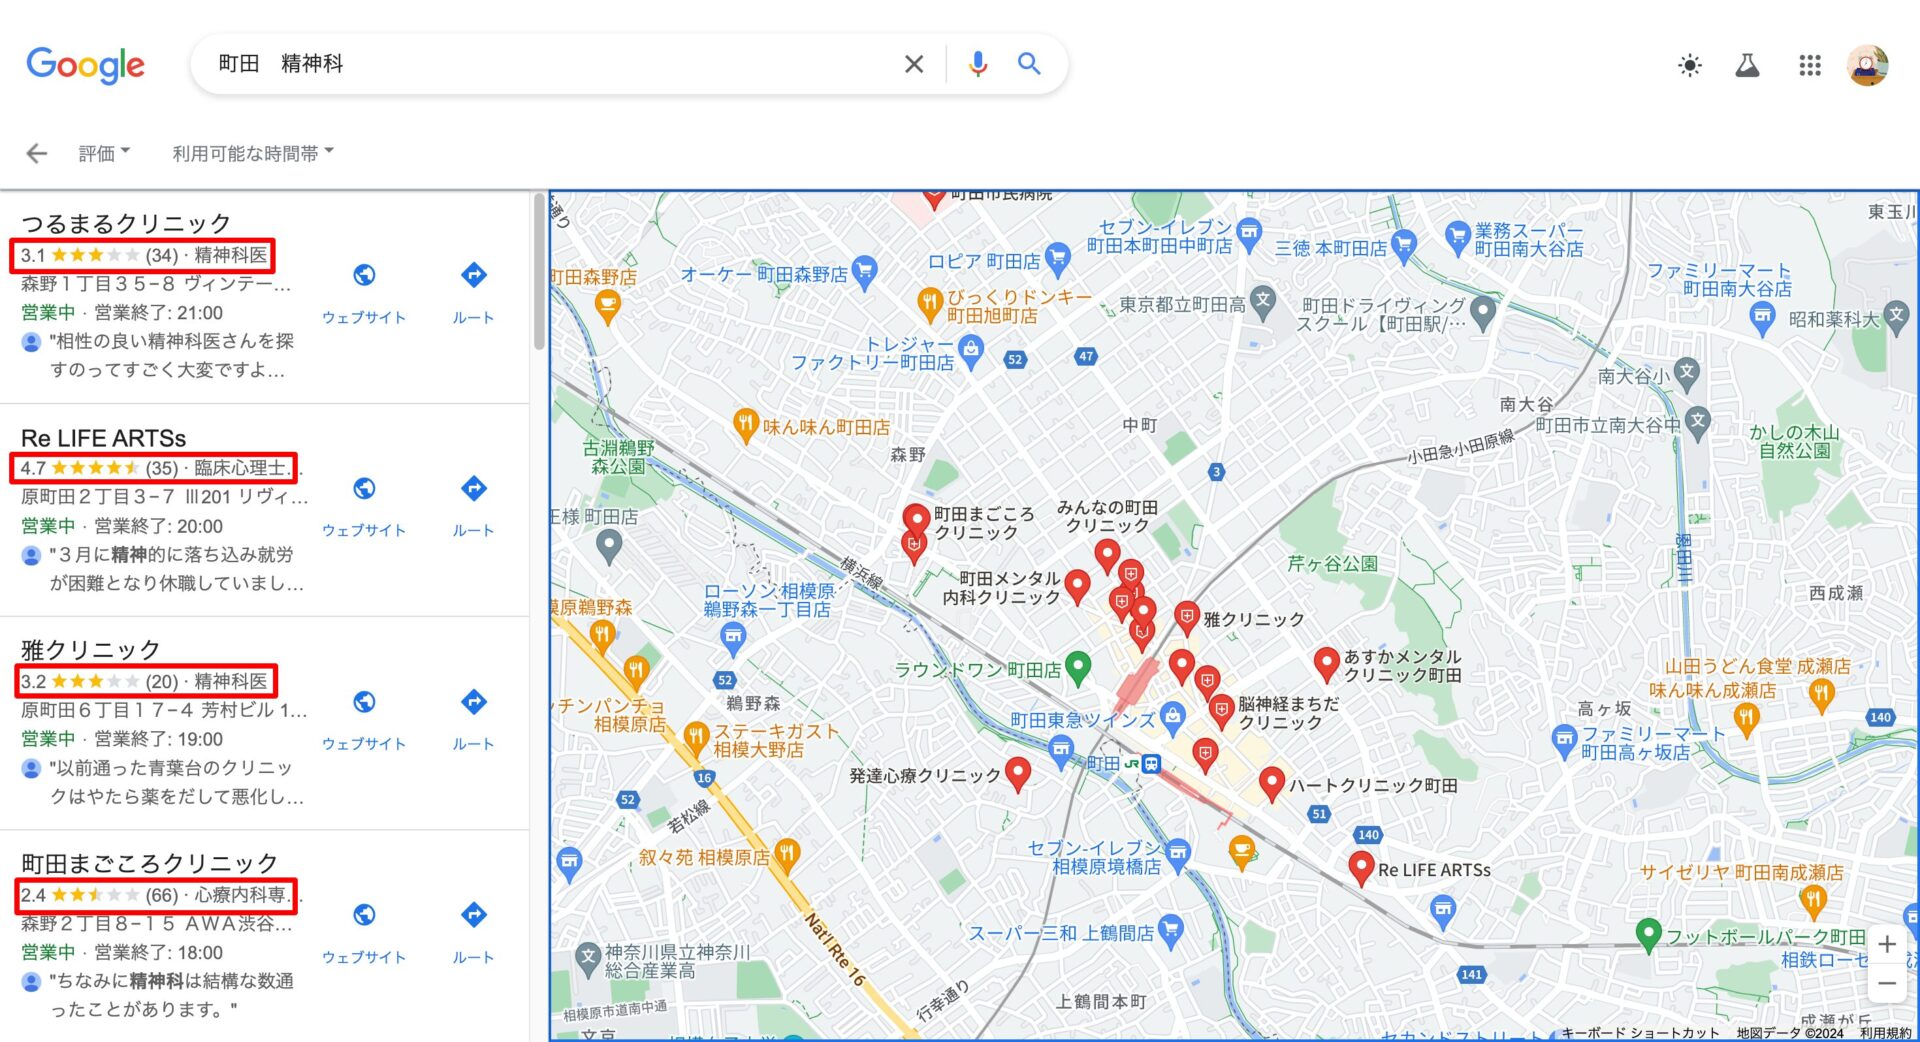Click the 発達心療クリニック map pin
The width and height of the screenshot is (1920, 1042).
pos(1017,773)
